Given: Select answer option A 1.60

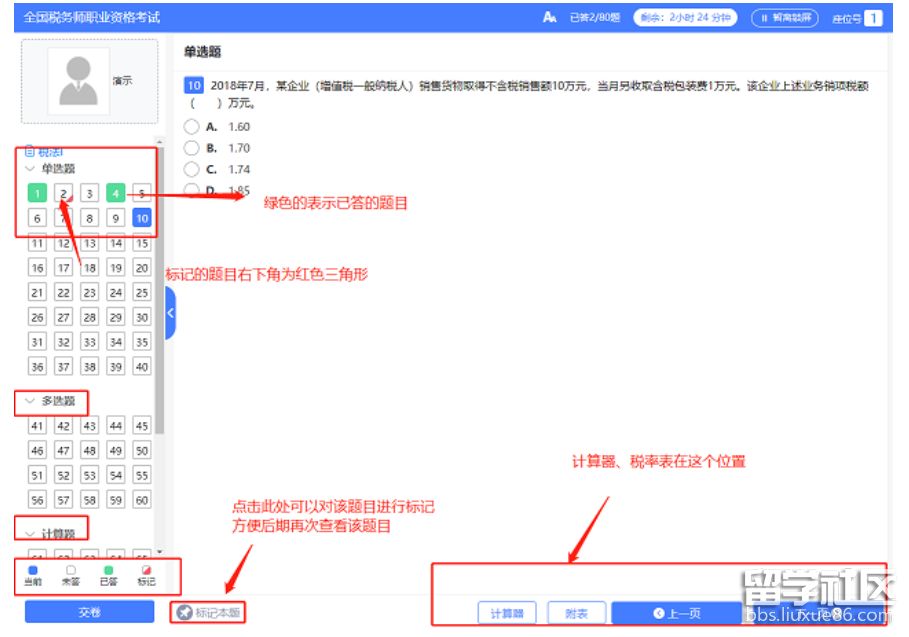Looking at the screenshot, I should coord(192,127).
